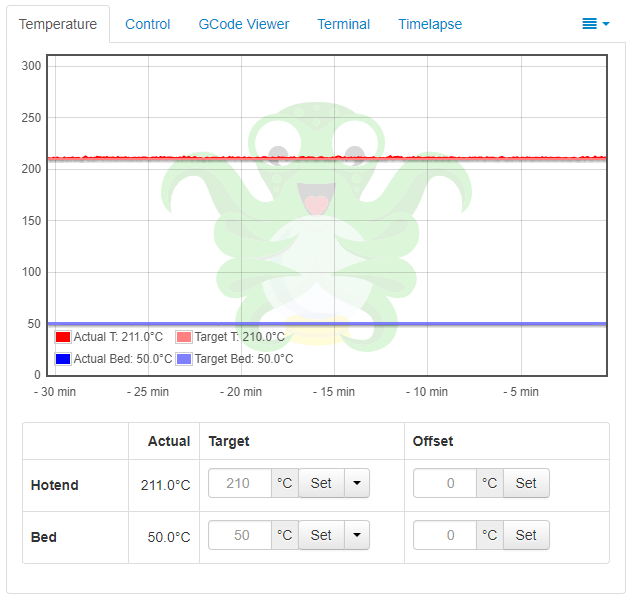Set the Hotend target temperature

(x=321, y=484)
